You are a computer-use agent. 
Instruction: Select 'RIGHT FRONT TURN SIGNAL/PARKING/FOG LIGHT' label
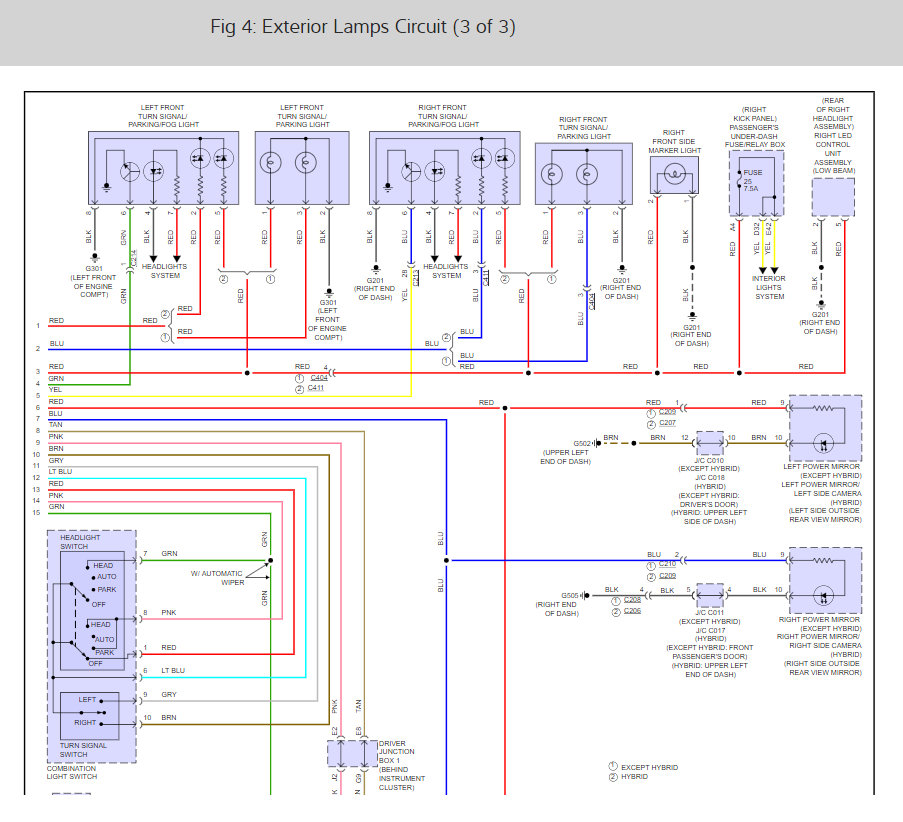(443, 116)
